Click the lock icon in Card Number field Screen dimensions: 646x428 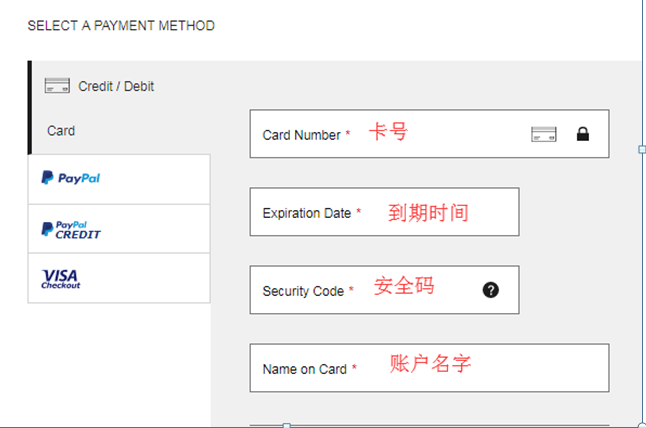click(583, 134)
